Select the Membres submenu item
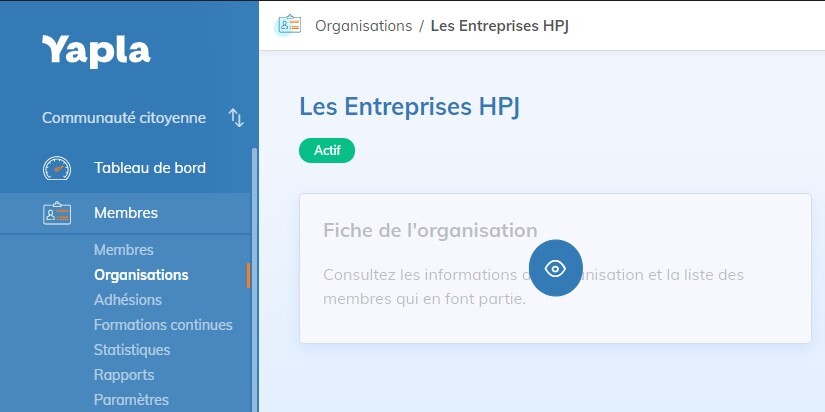Viewport: 825px width, 412px height. tap(123, 250)
